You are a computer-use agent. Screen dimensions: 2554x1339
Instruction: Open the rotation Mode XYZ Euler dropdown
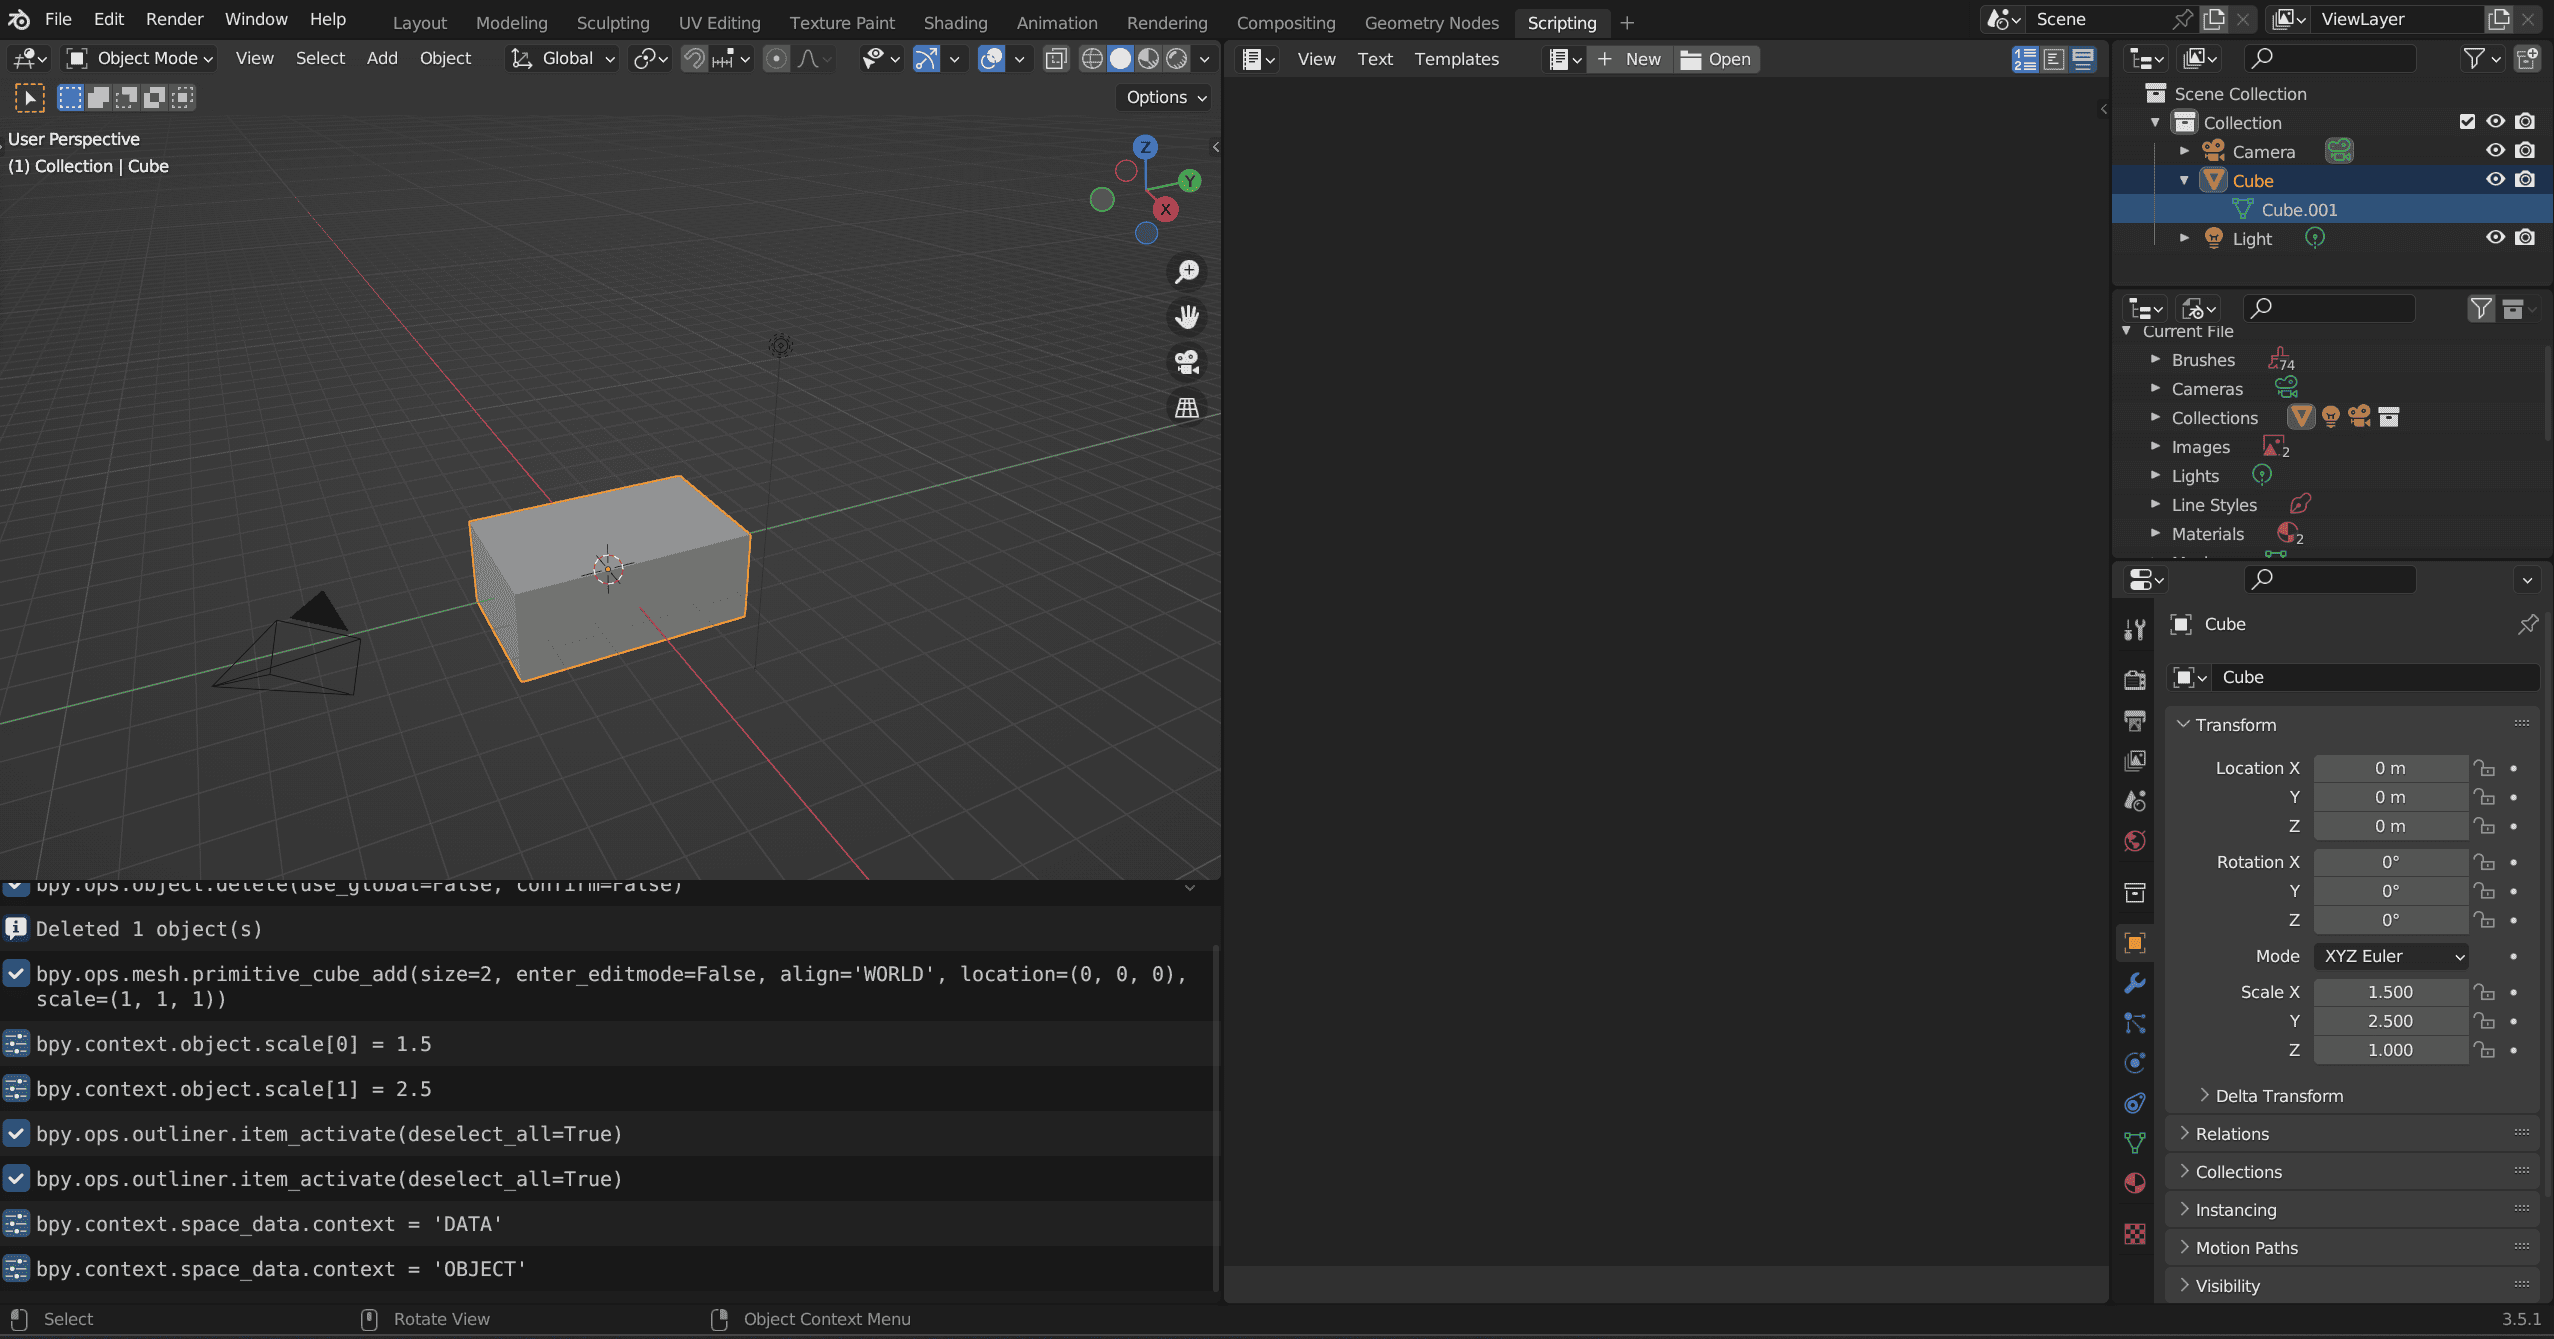point(2391,957)
